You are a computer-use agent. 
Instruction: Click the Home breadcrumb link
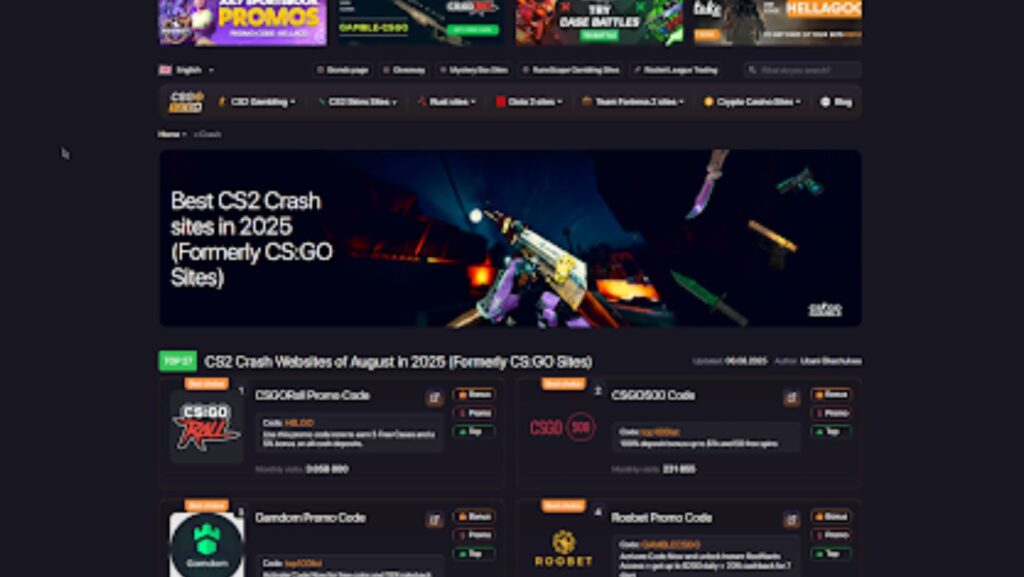(x=168, y=134)
